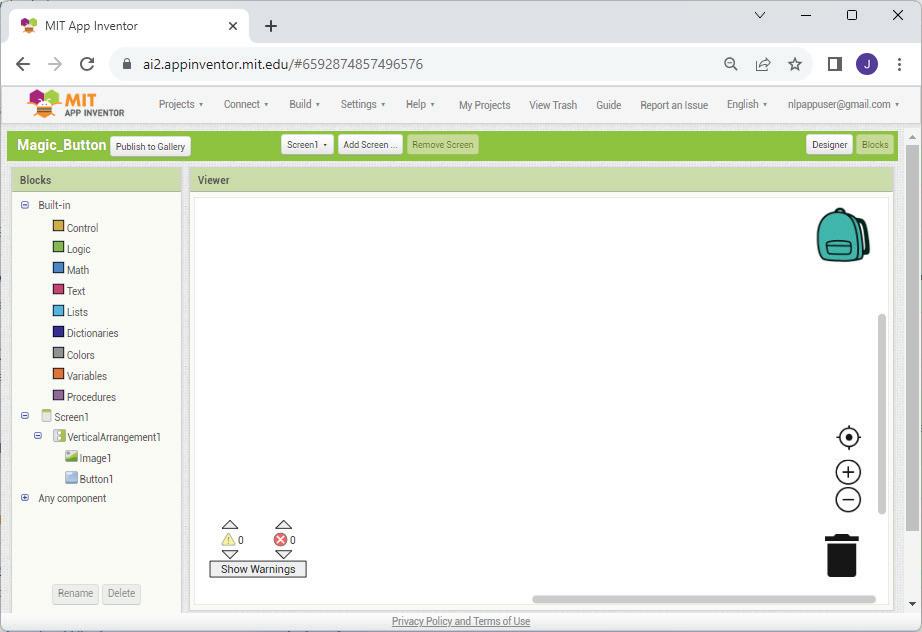Image resolution: width=922 pixels, height=632 pixels.
Task: Click the red error circle icon
Action: coord(280,540)
